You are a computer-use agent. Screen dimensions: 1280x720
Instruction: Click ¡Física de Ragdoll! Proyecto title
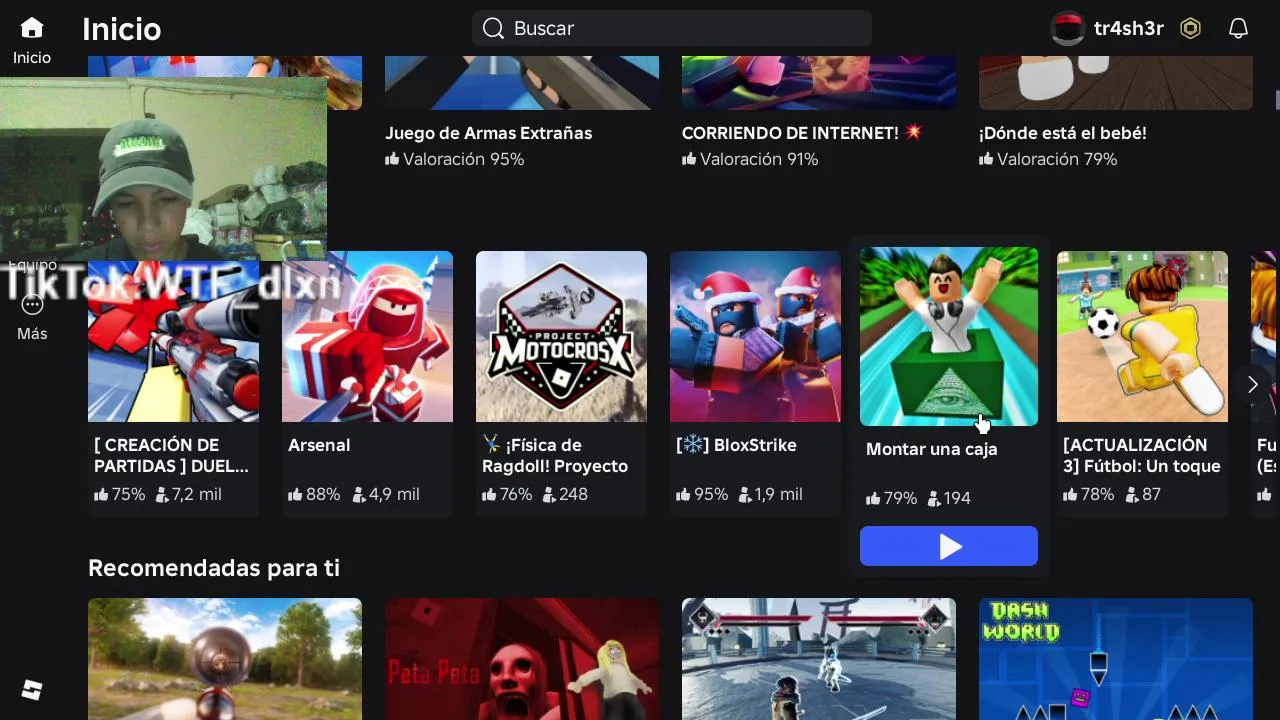click(555, 455)
